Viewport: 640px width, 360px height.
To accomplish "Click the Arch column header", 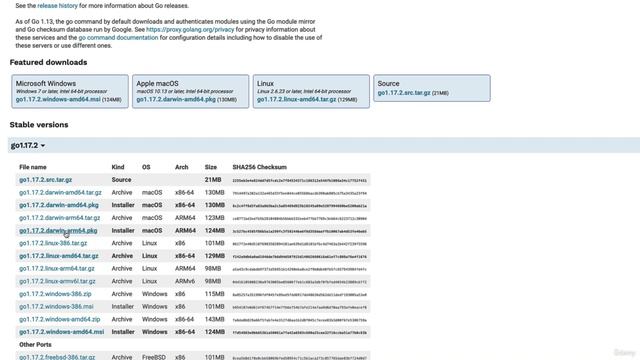I will coord(182,167).
